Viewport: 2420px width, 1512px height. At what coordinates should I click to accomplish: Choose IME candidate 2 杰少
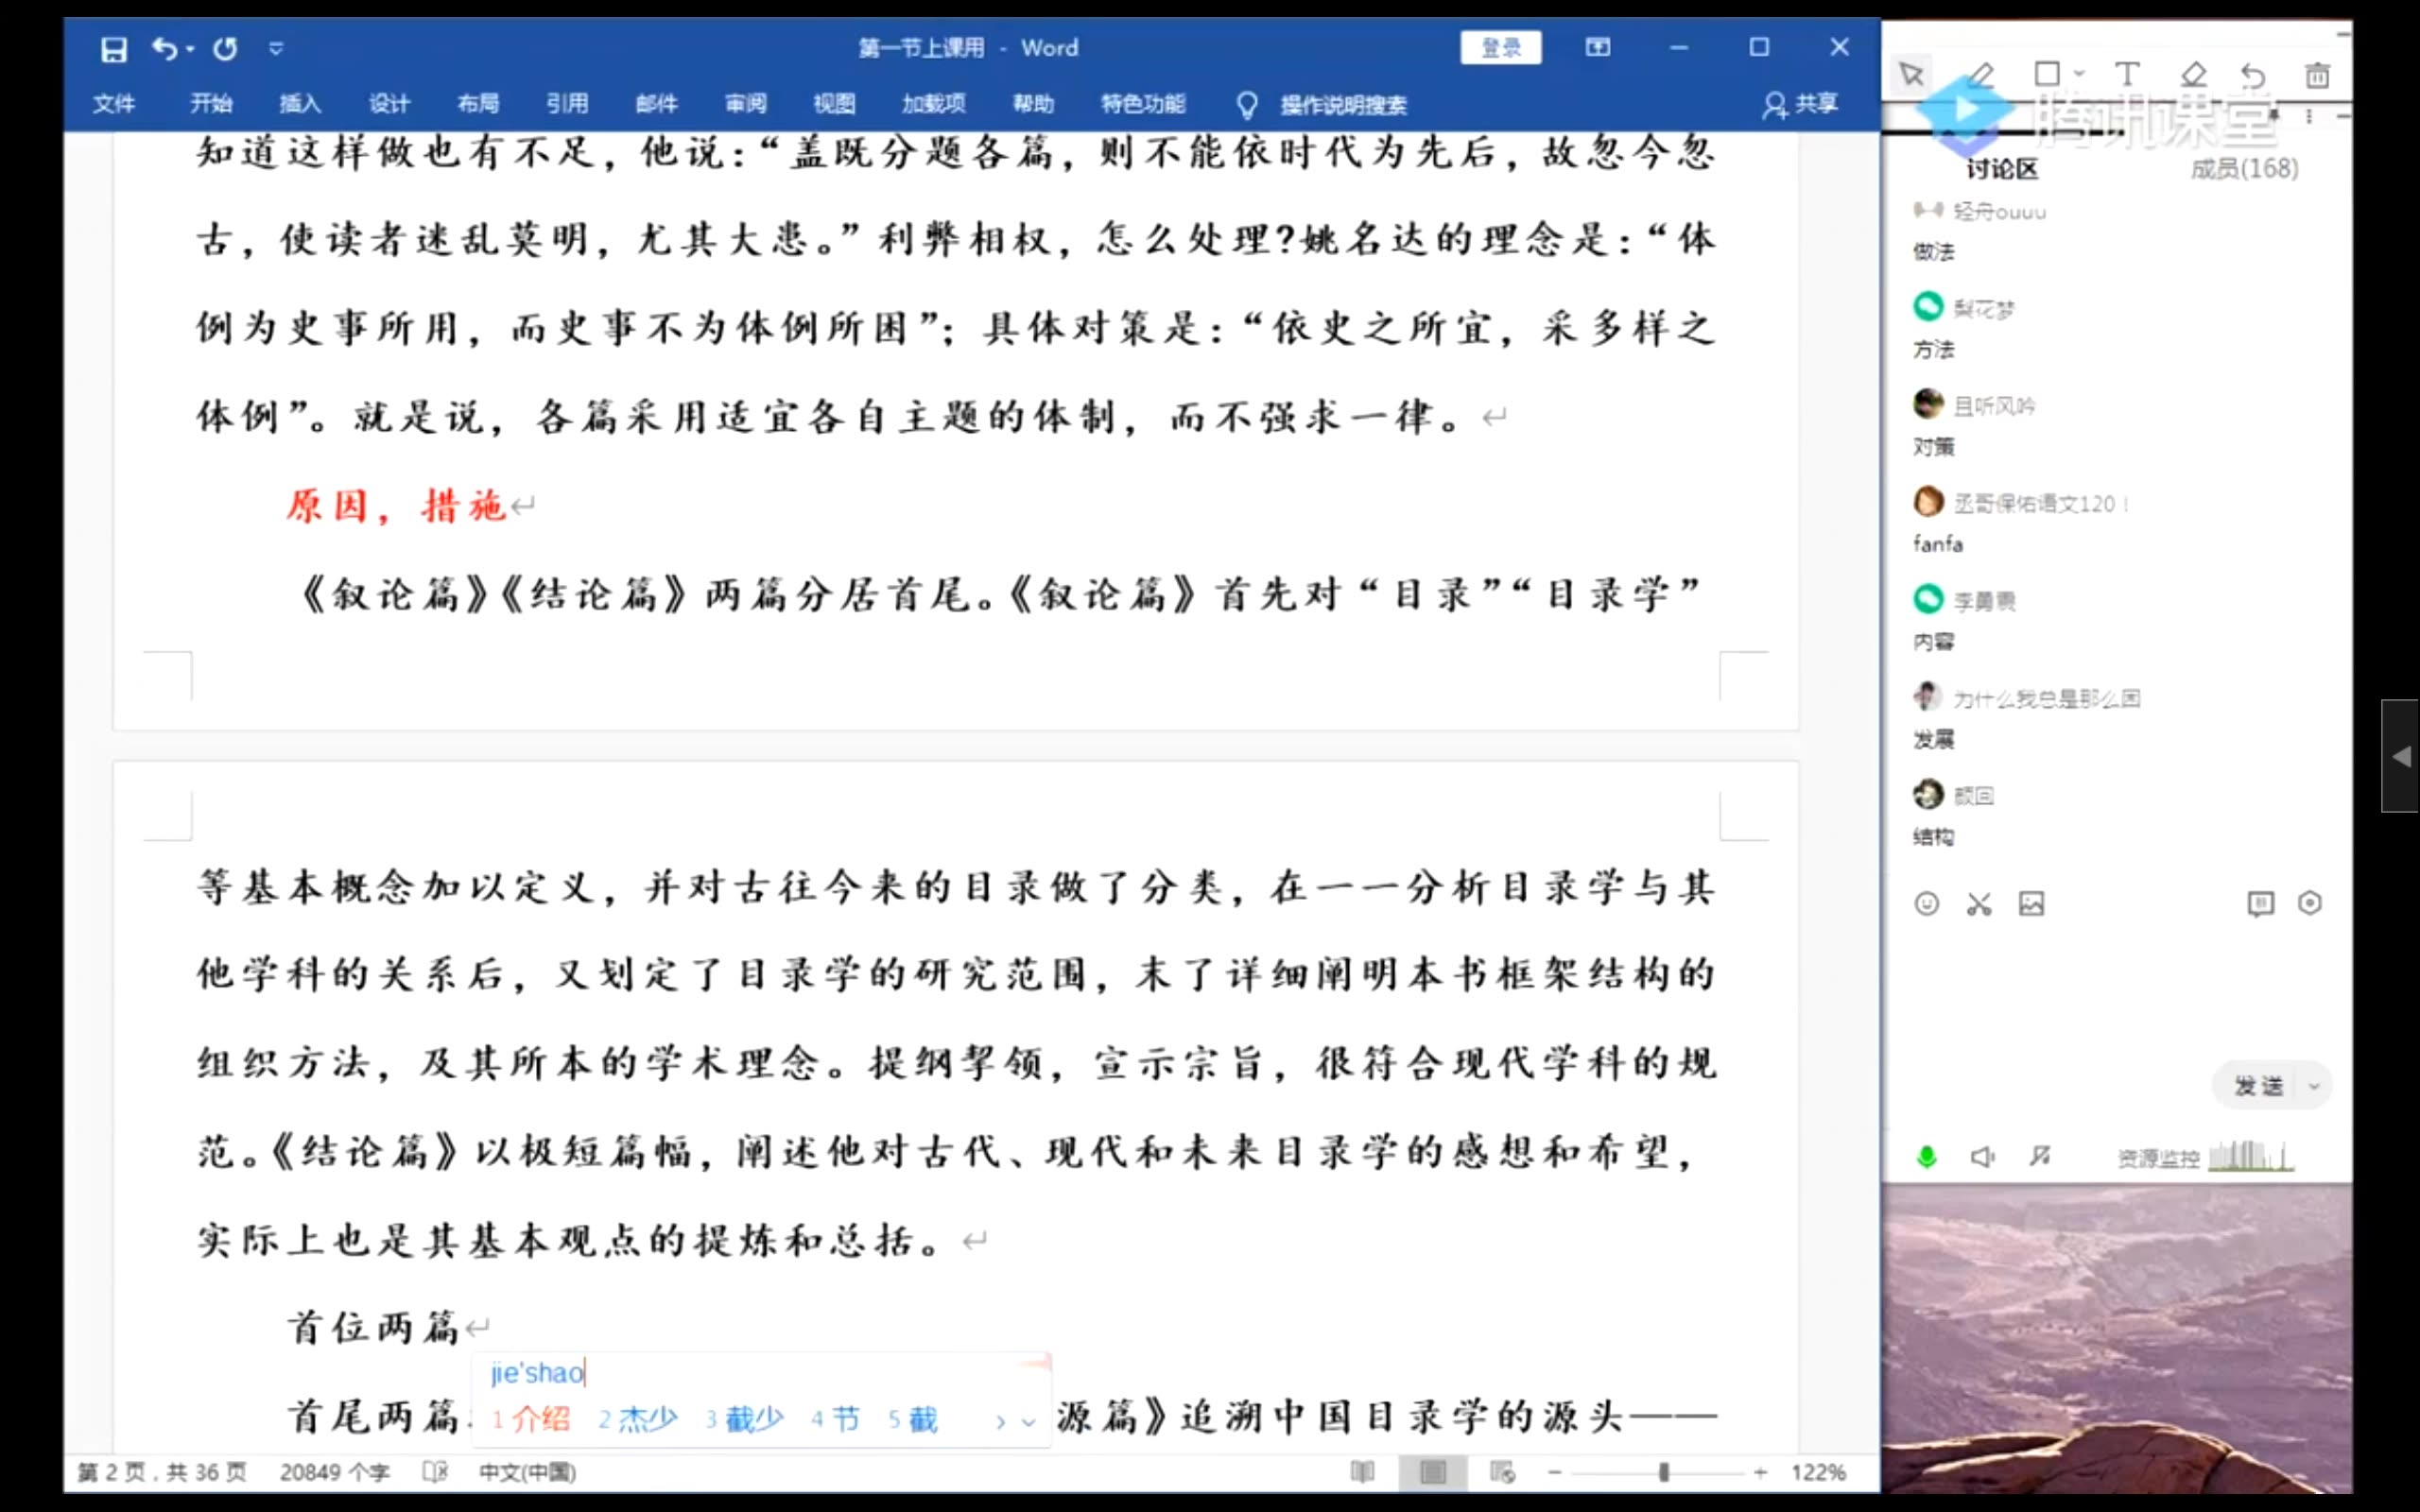(x=638, y=1419)
